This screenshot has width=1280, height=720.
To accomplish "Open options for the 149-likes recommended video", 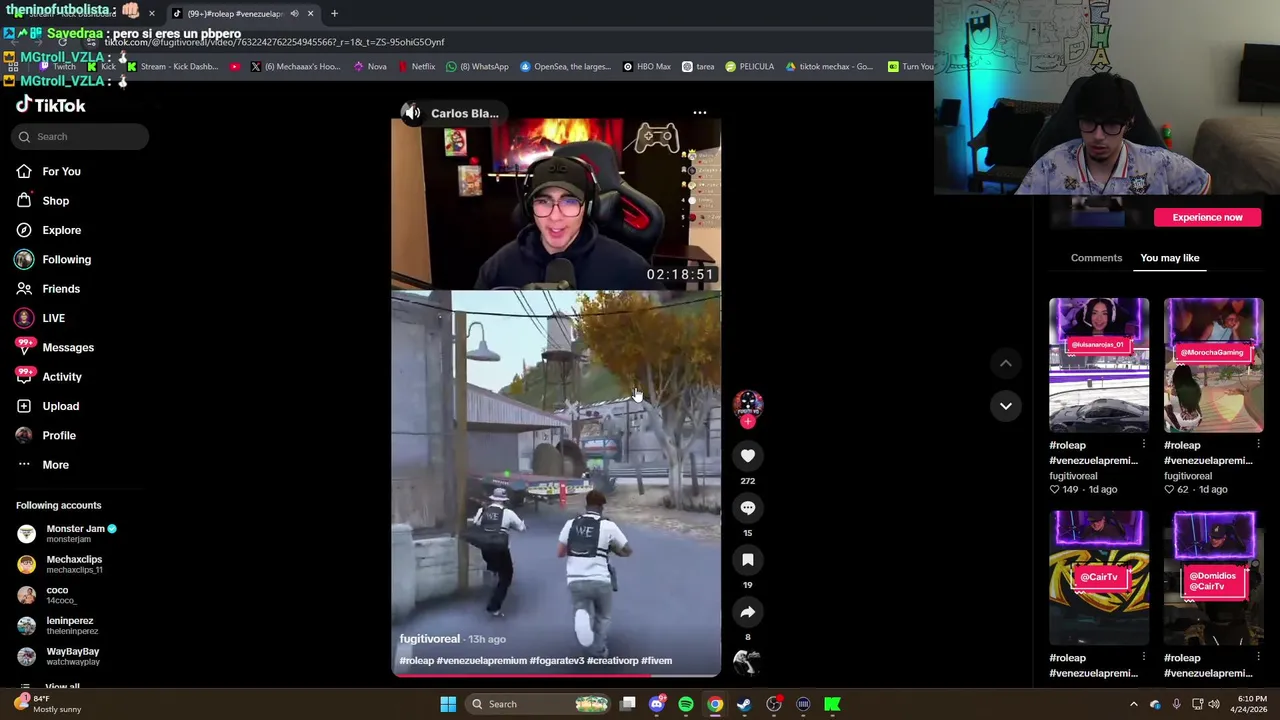I will coord(1143,444).
